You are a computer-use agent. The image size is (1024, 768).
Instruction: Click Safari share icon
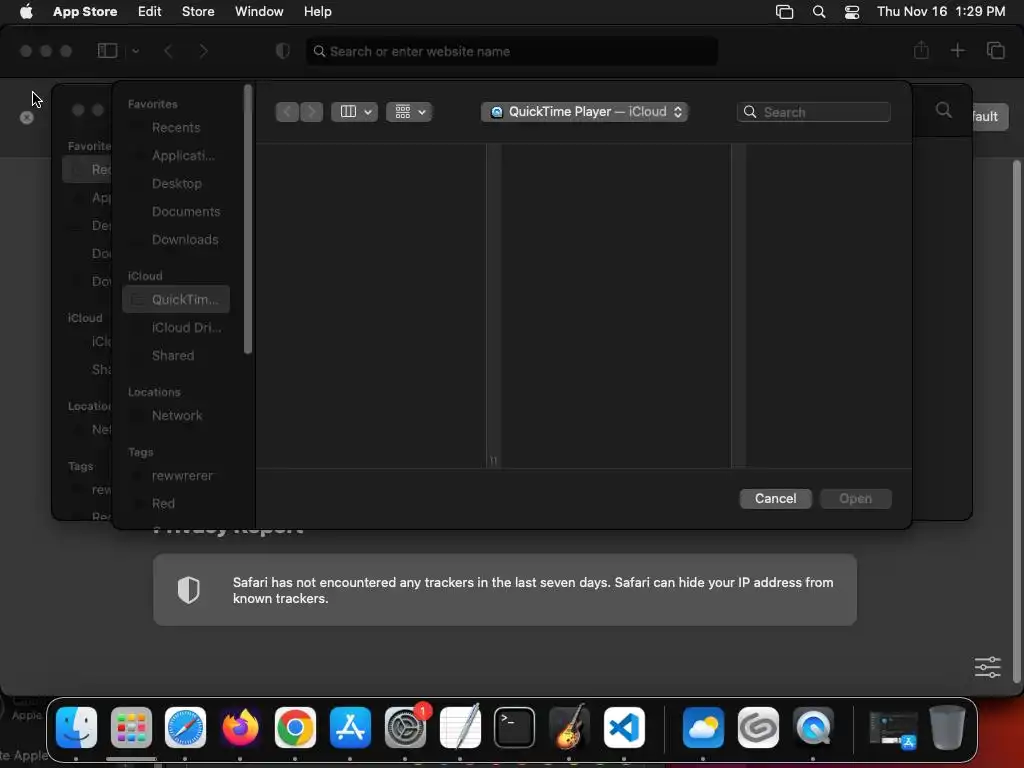[921, 50]
